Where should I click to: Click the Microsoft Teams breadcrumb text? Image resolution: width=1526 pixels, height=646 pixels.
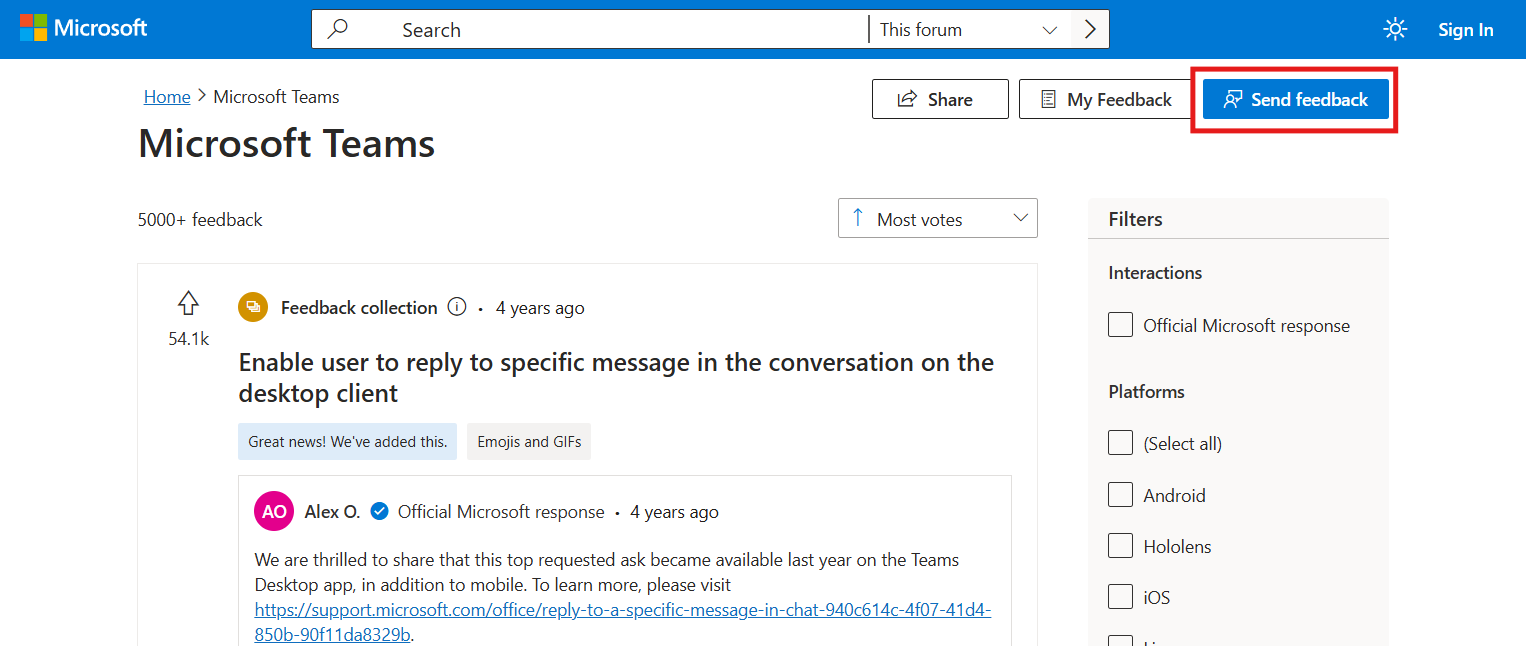[x=276, y=97]
